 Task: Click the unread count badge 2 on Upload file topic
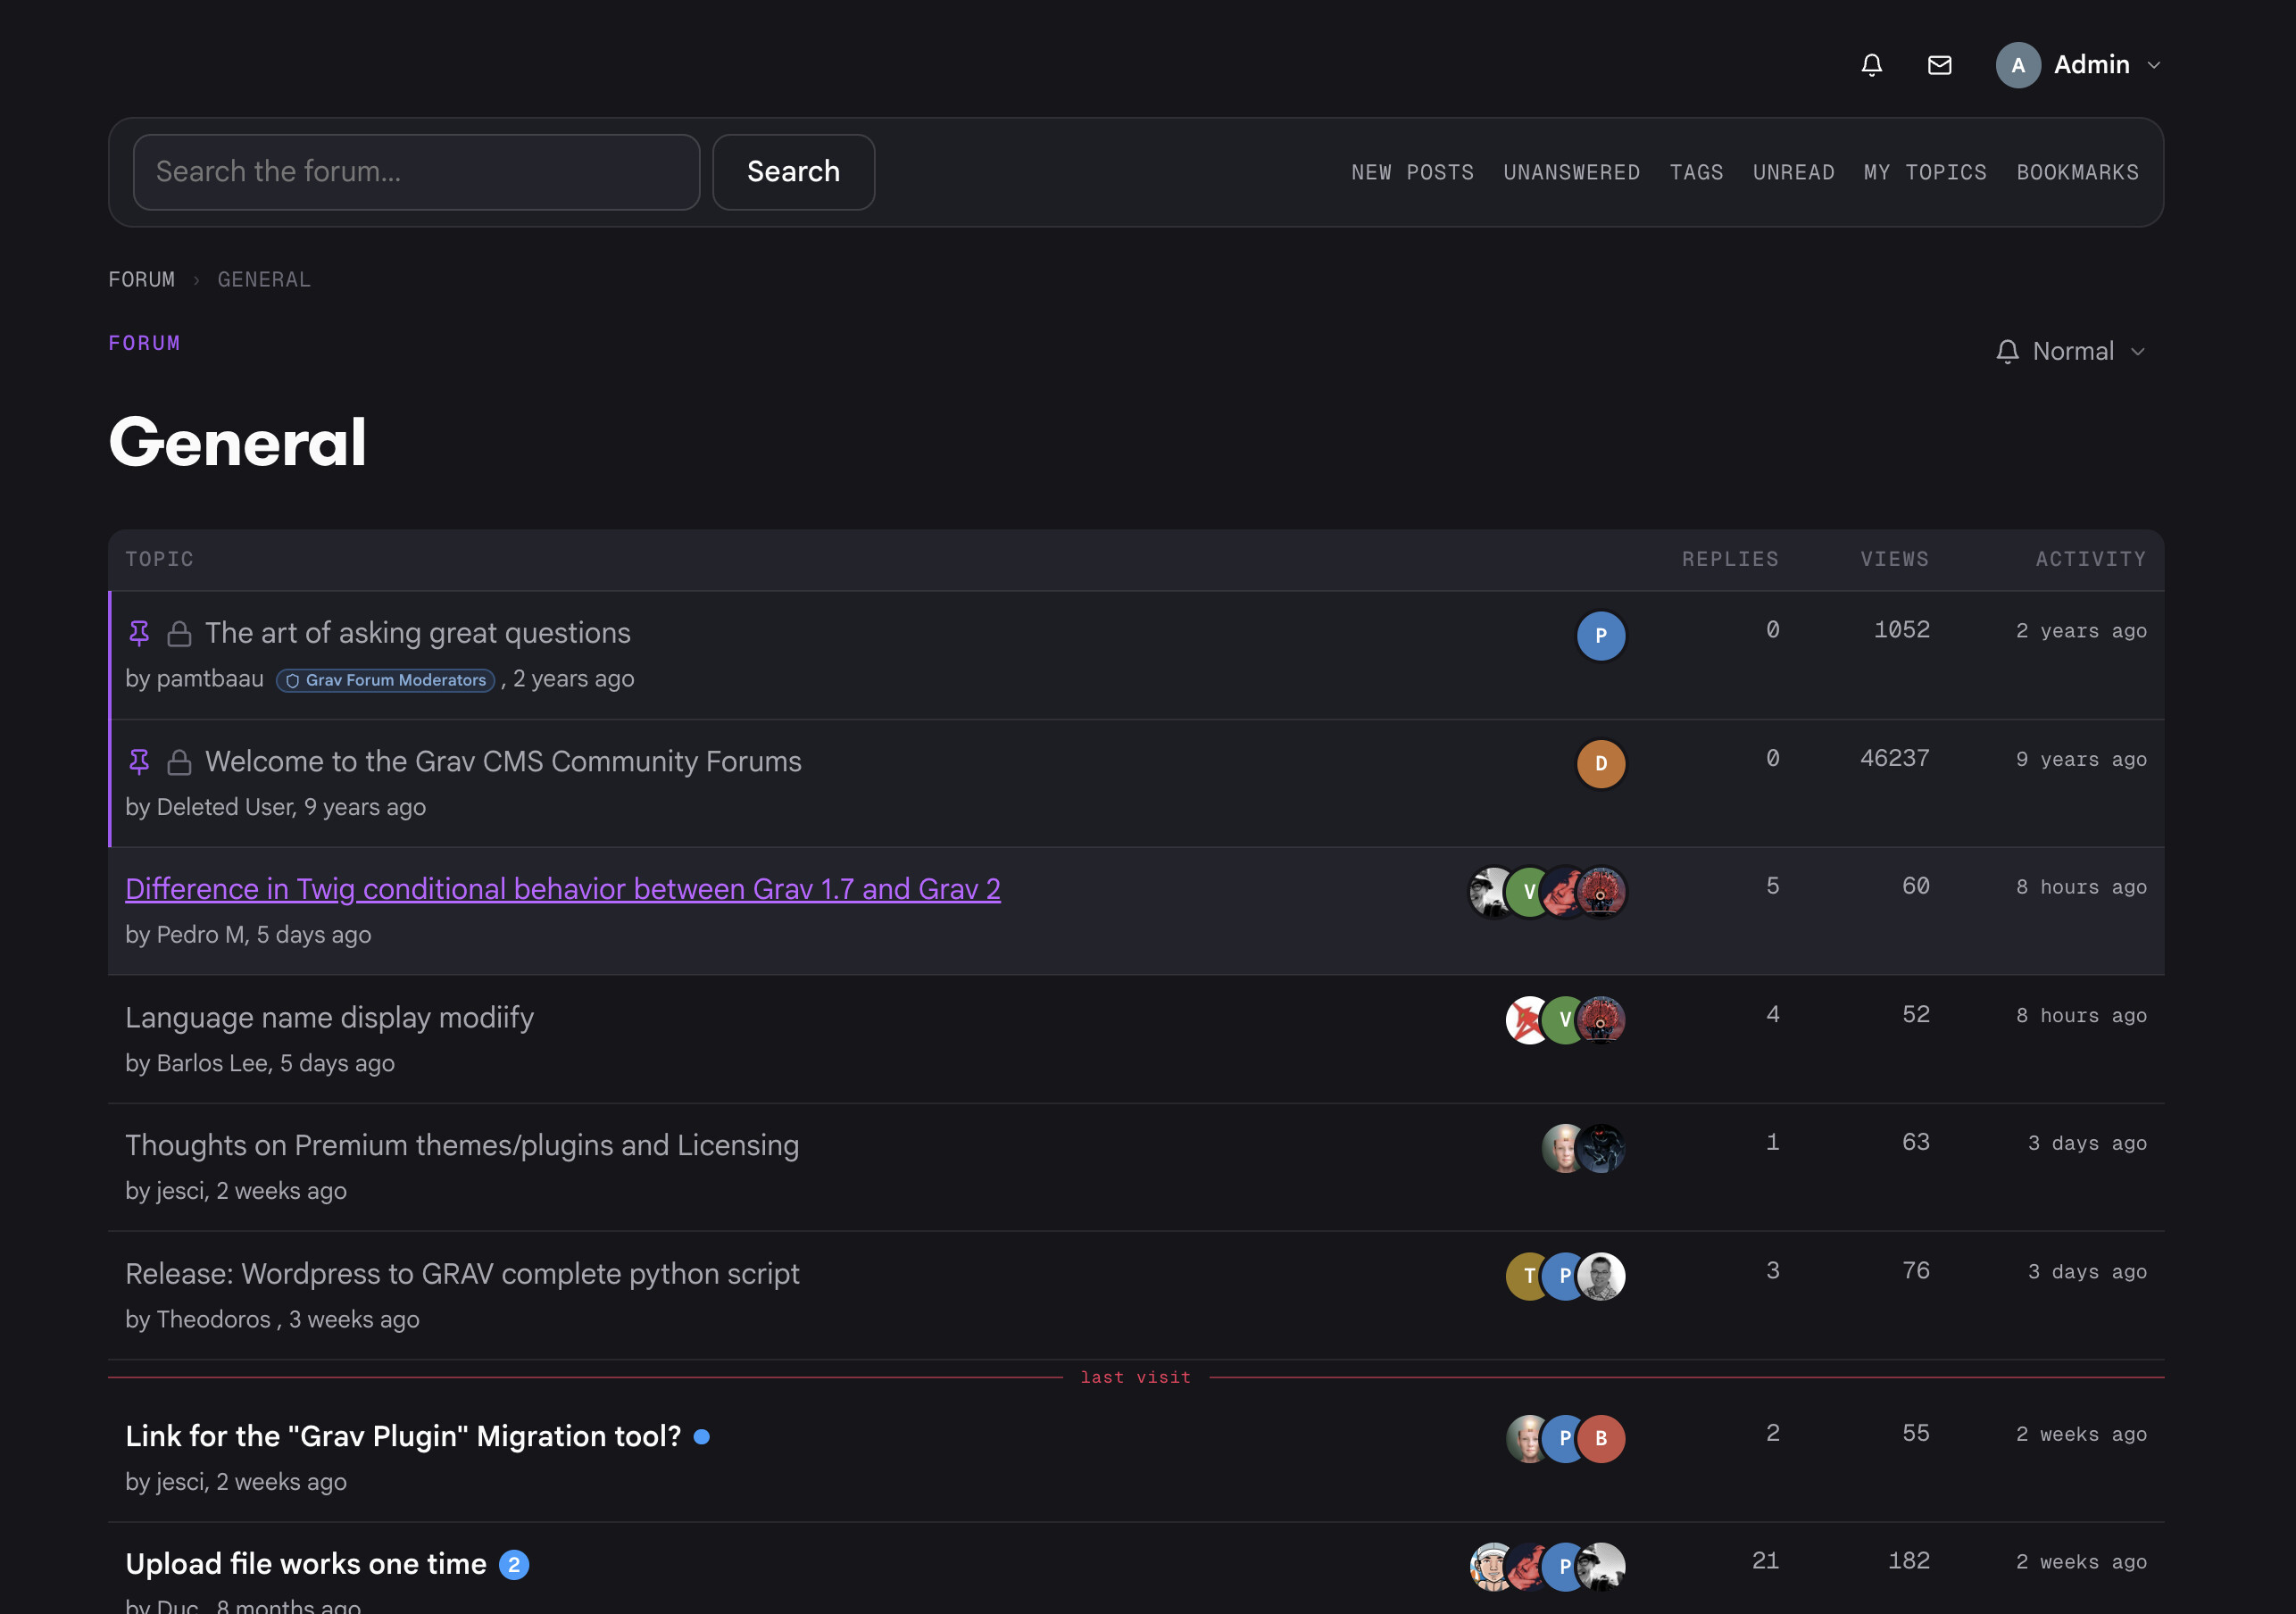(x=514, y=1565)
